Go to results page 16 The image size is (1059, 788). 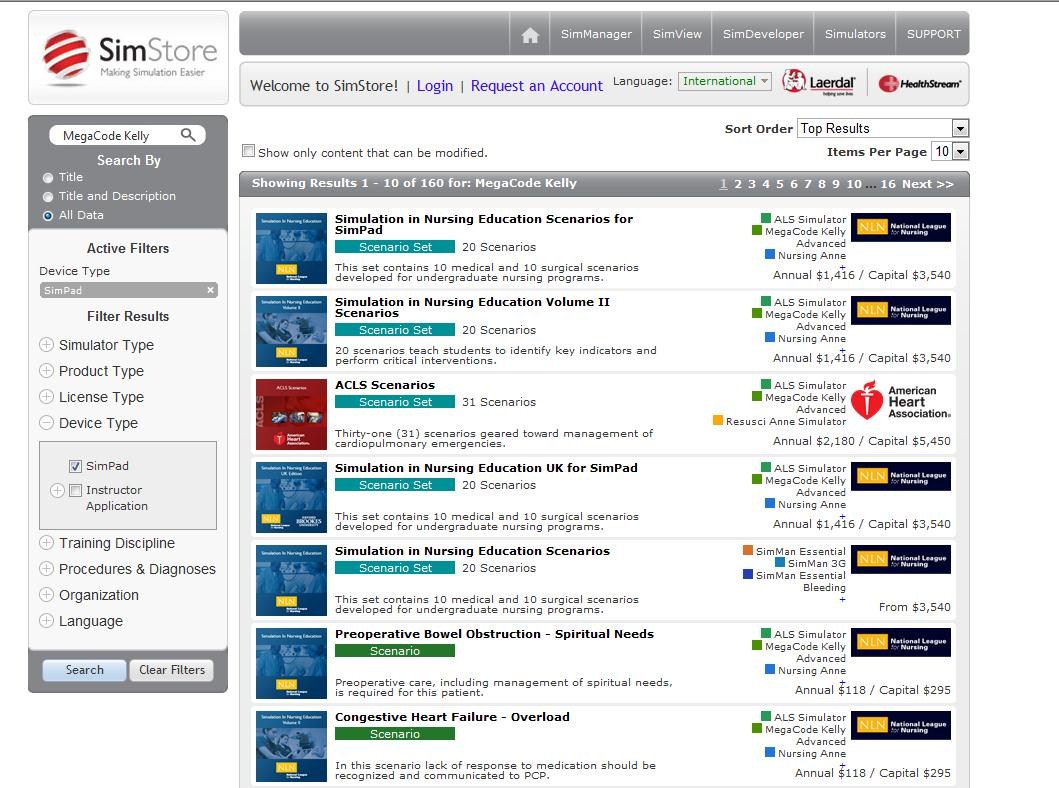point(887,184)
